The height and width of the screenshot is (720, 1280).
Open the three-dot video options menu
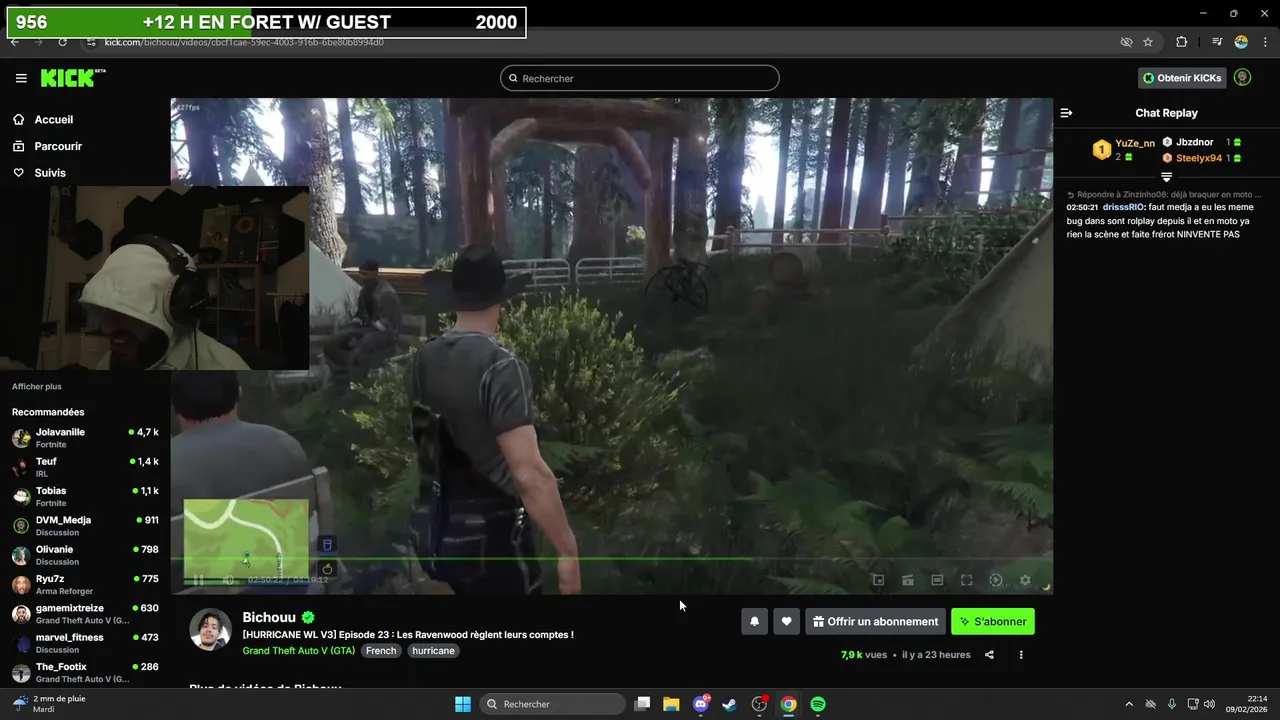click(1021, 655)
